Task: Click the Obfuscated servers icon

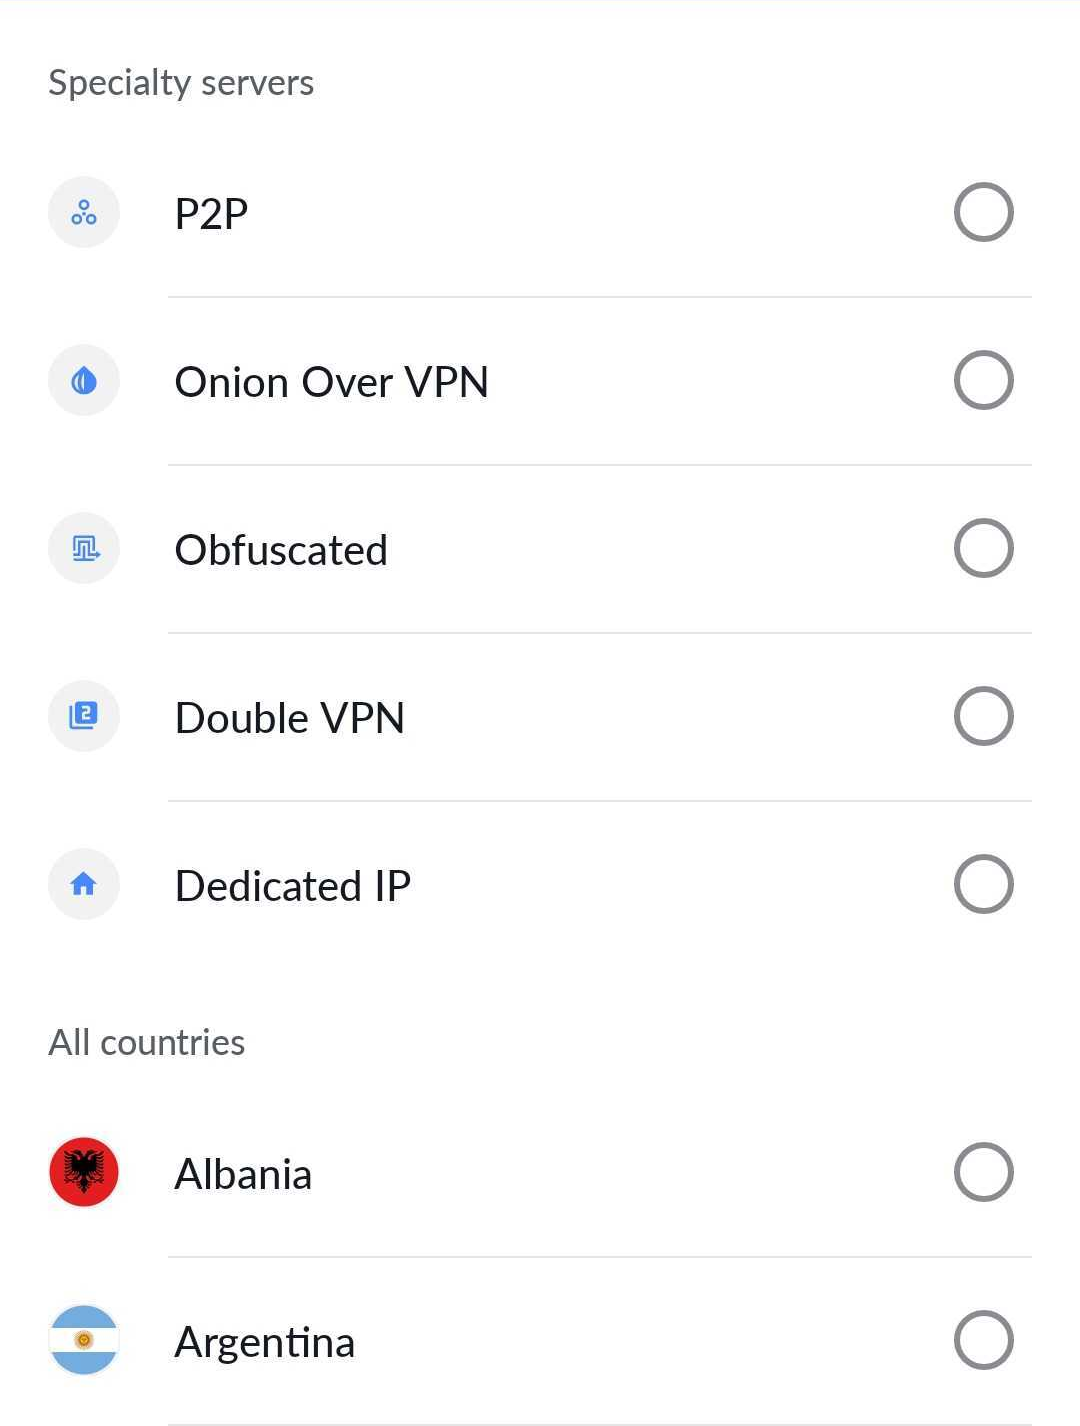Action: 84,548
